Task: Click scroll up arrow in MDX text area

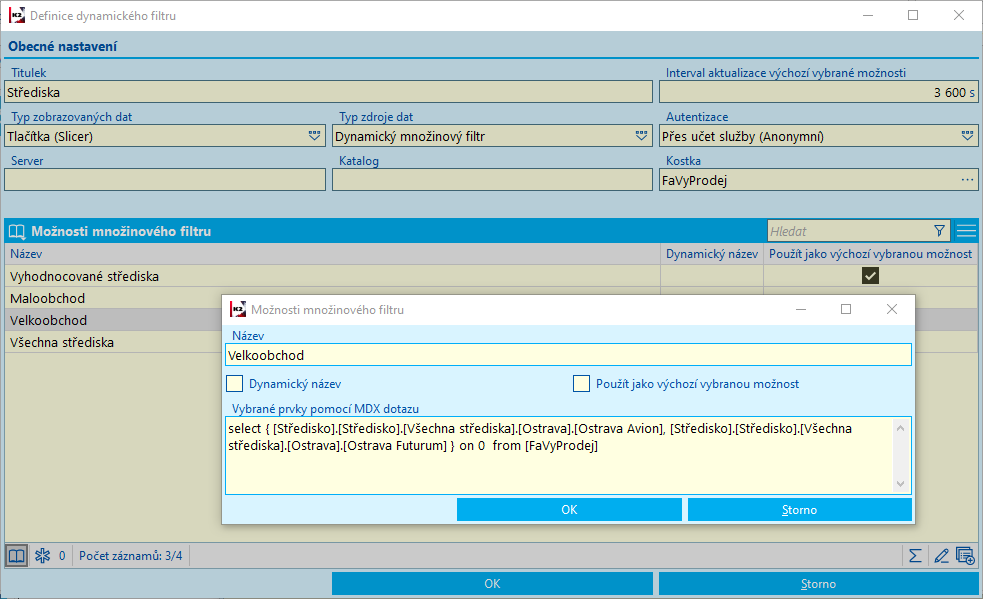Action: point(901,428)
